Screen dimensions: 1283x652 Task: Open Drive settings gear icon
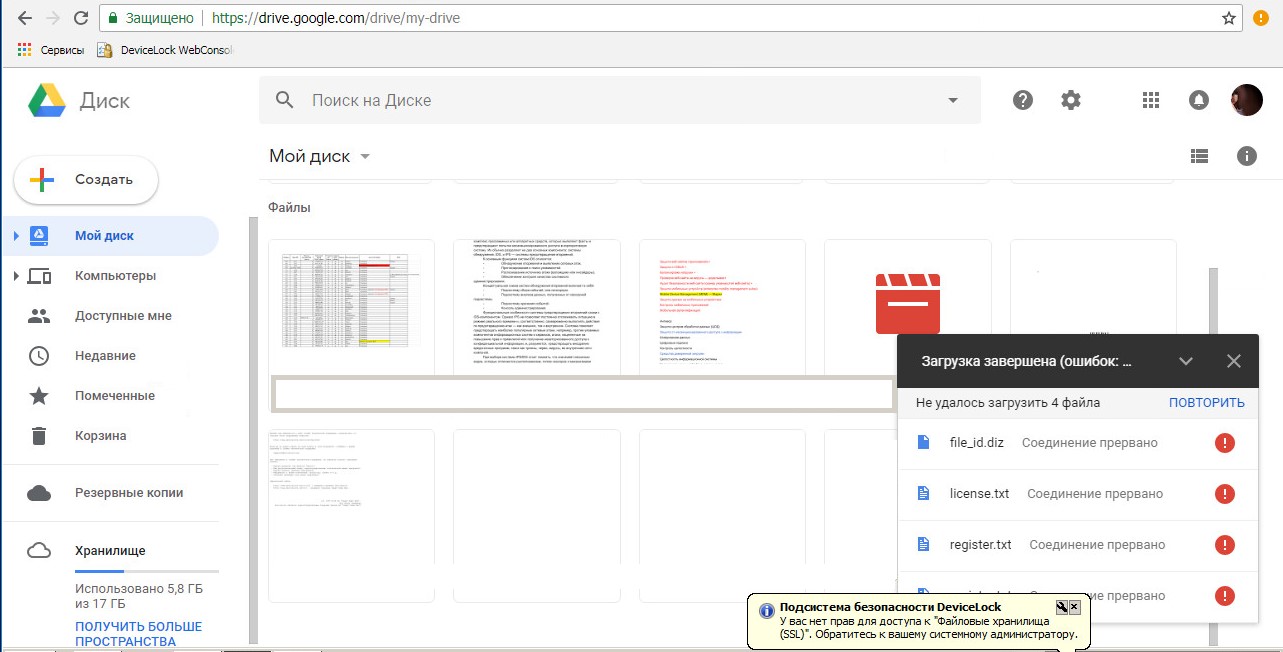click(1071, 100)
